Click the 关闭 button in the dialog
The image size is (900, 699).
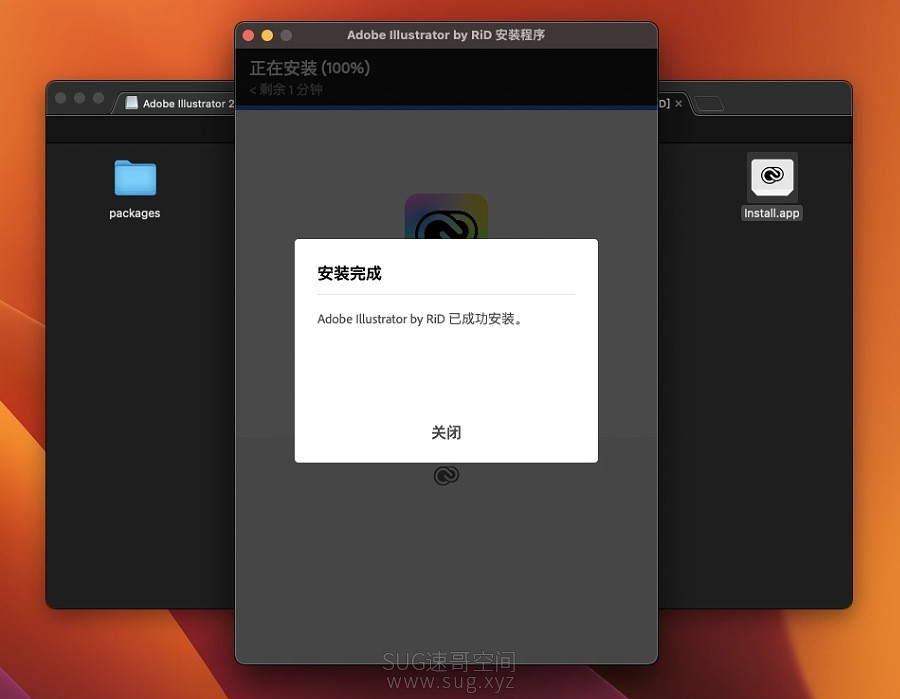click(x=446, y=432)
